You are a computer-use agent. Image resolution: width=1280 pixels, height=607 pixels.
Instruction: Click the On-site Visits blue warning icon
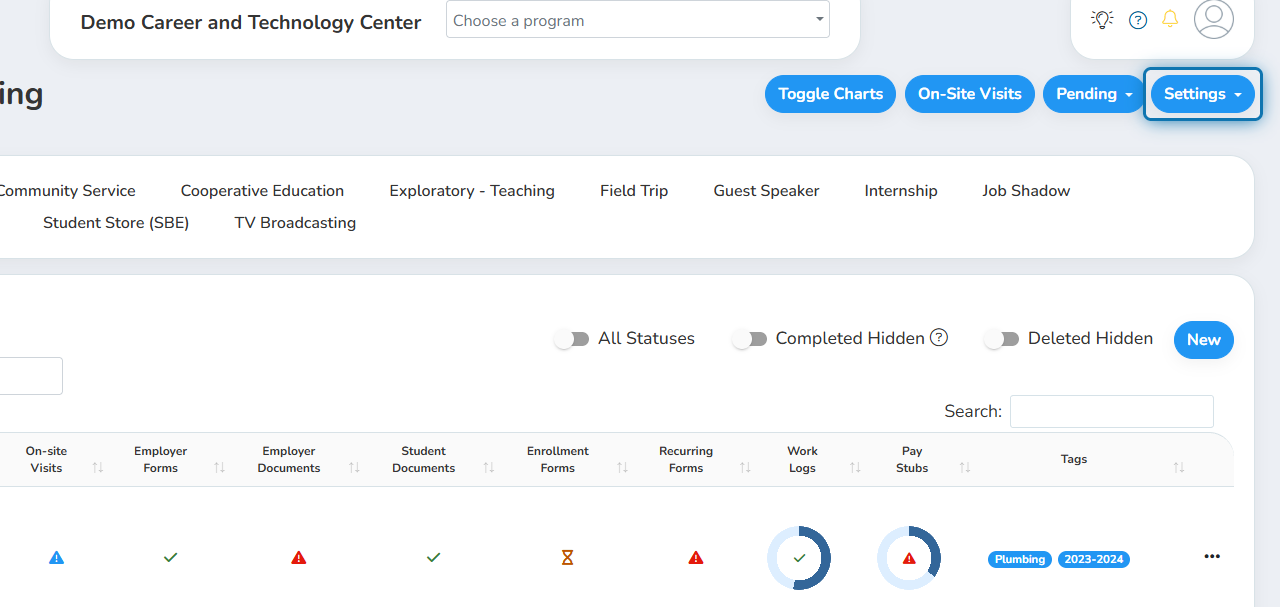[56, 558]
